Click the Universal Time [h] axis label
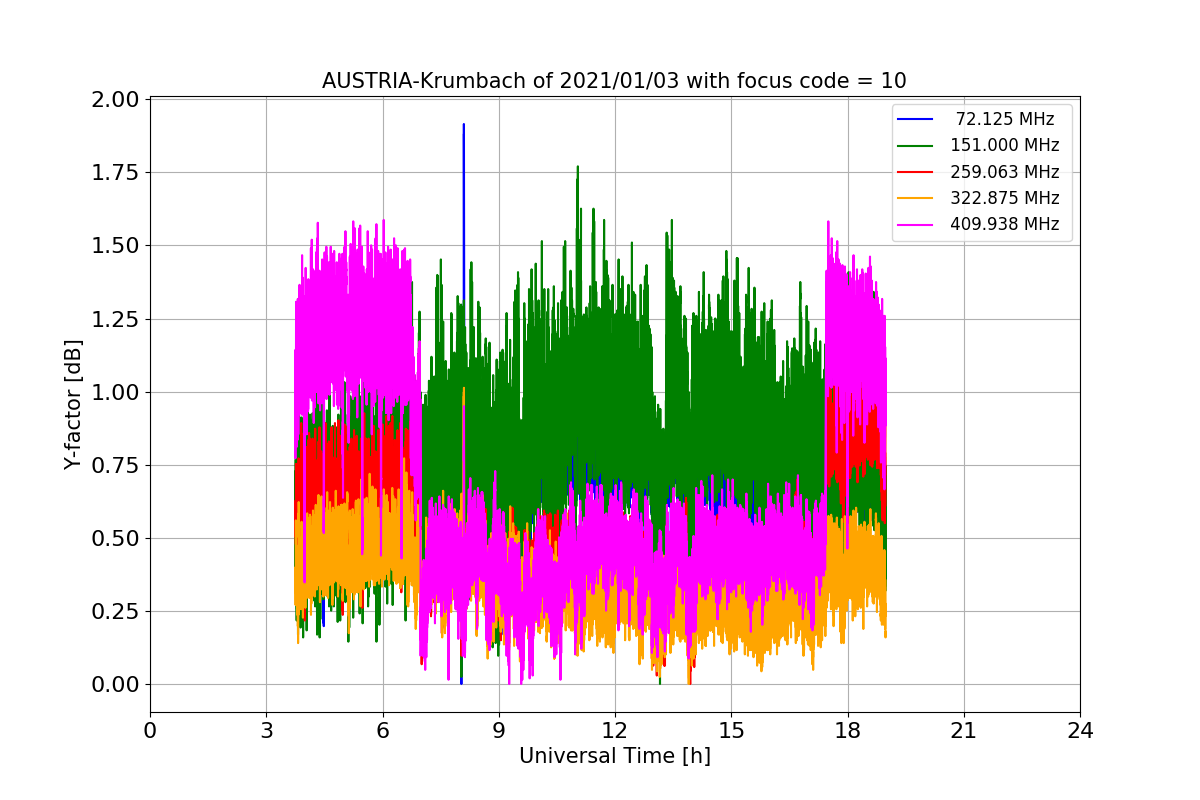1200x800 pixels. (614, 756)
